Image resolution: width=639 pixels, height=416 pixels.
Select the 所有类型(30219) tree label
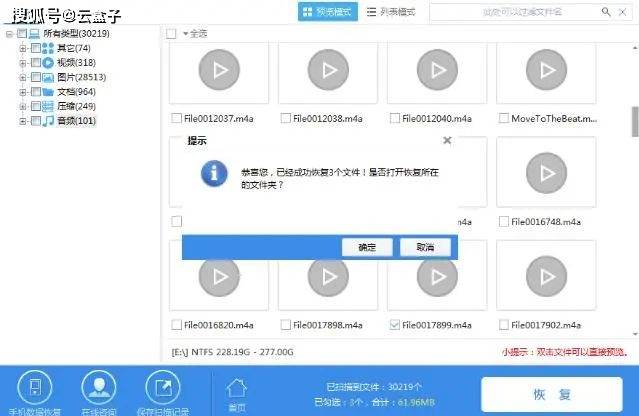click(77, 33)
